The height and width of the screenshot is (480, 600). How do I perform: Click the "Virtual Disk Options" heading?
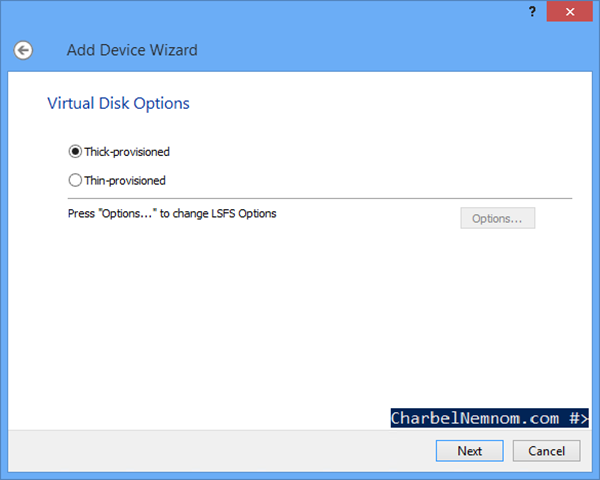pos(118,103)
